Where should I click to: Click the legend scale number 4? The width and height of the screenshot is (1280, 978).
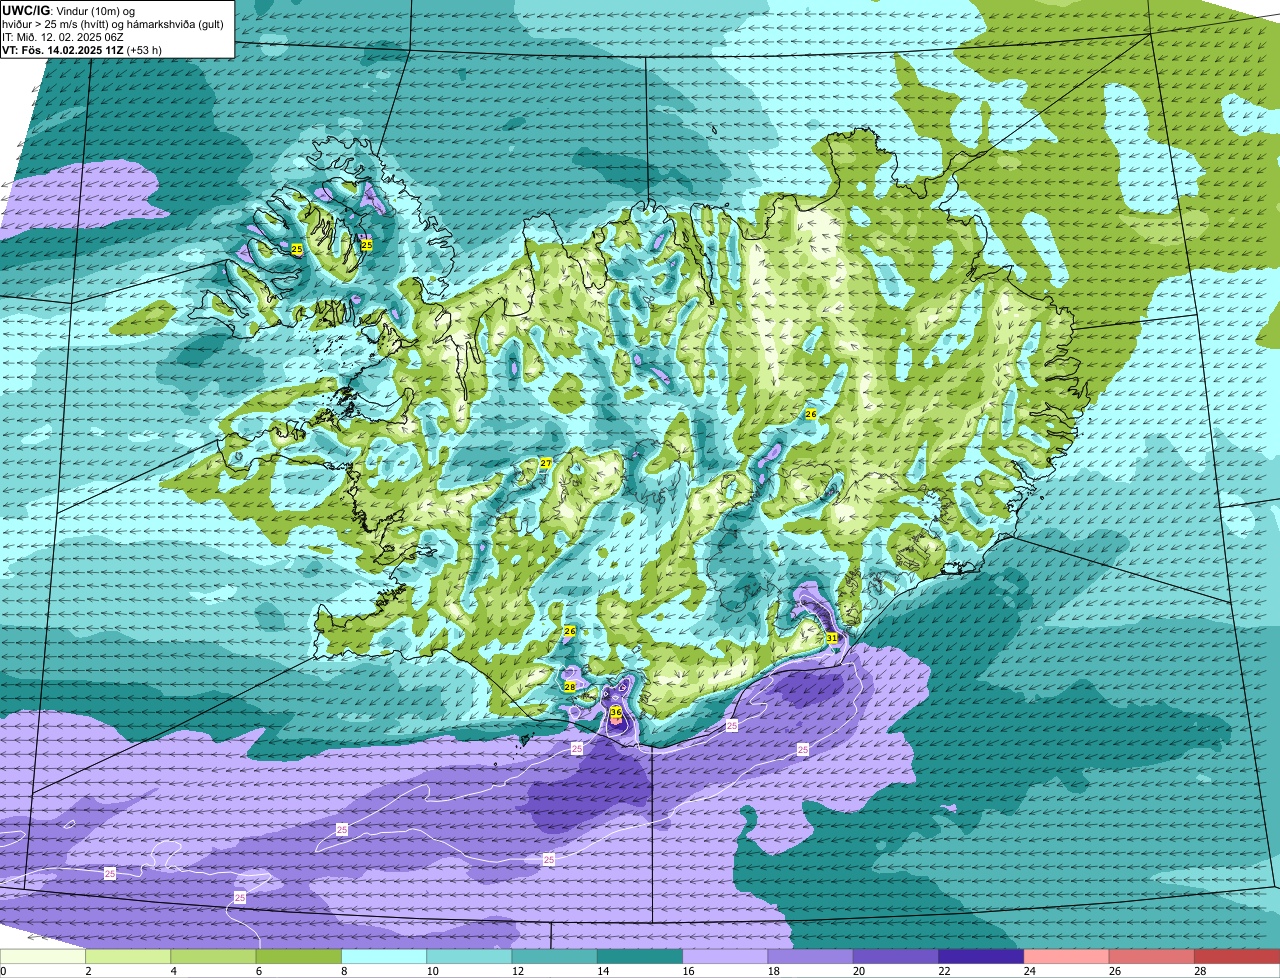tap(173, 971)
